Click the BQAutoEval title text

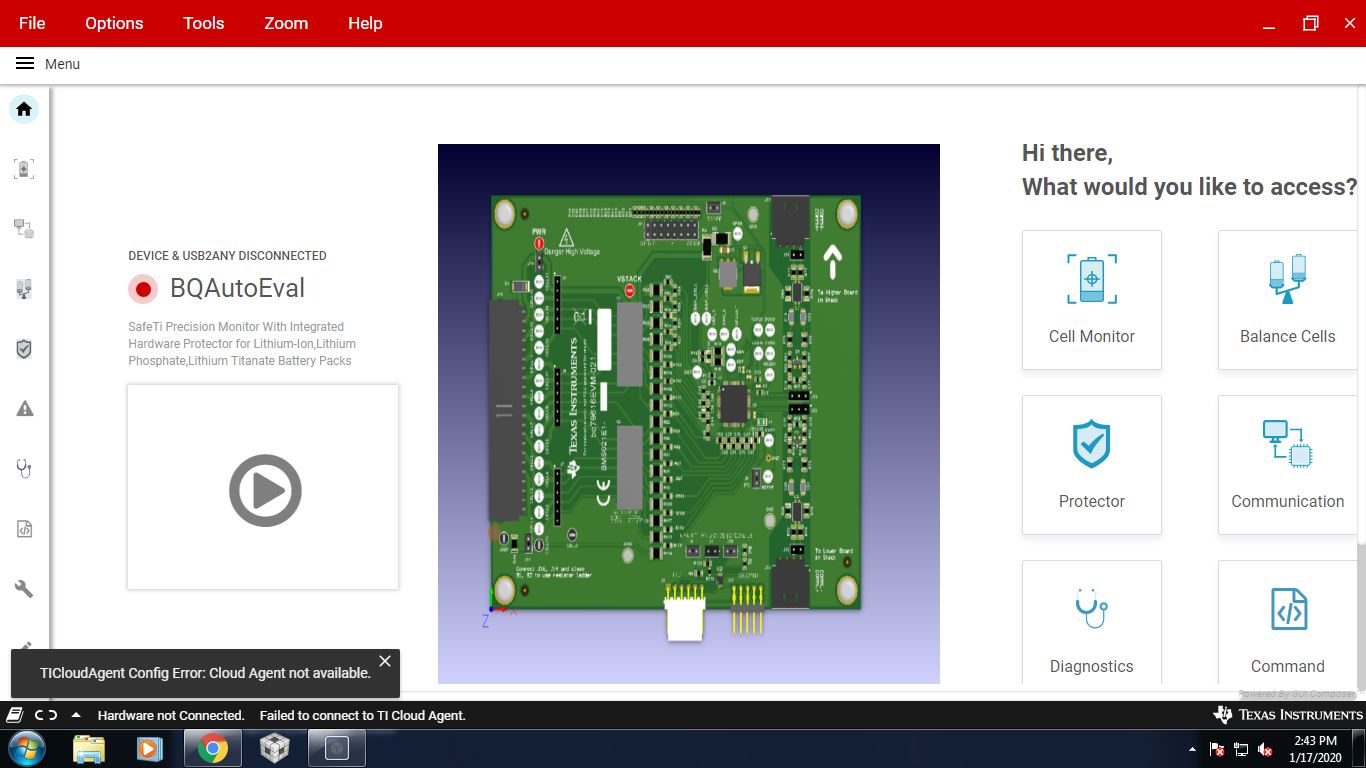coord(237,289)
